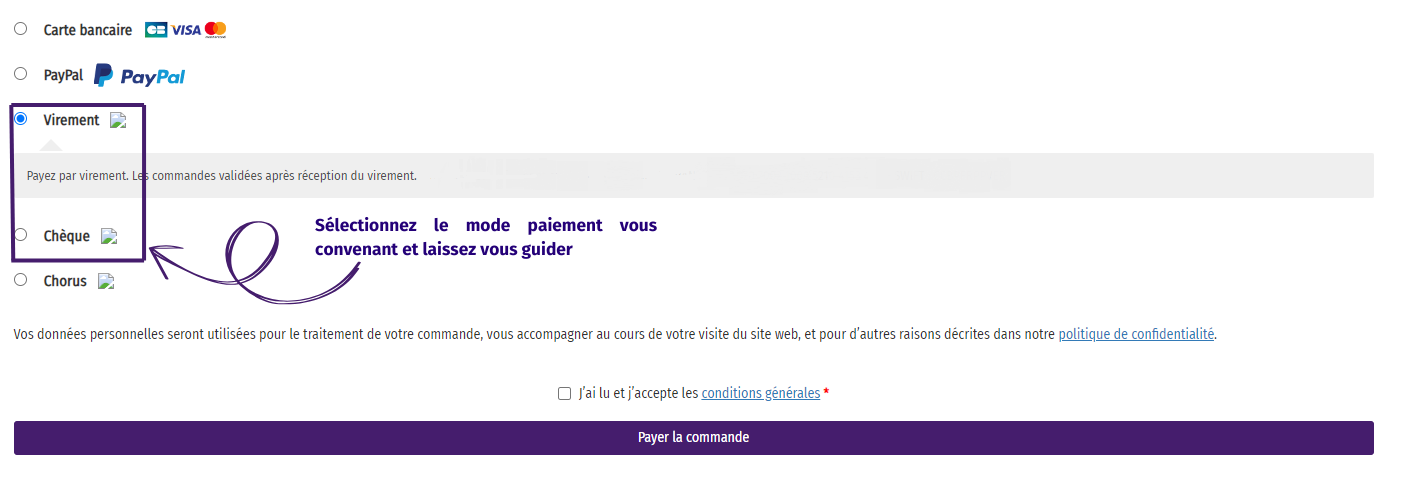Open the conditions générales link
Screen dimensions: 1405x493
[761, 394]
